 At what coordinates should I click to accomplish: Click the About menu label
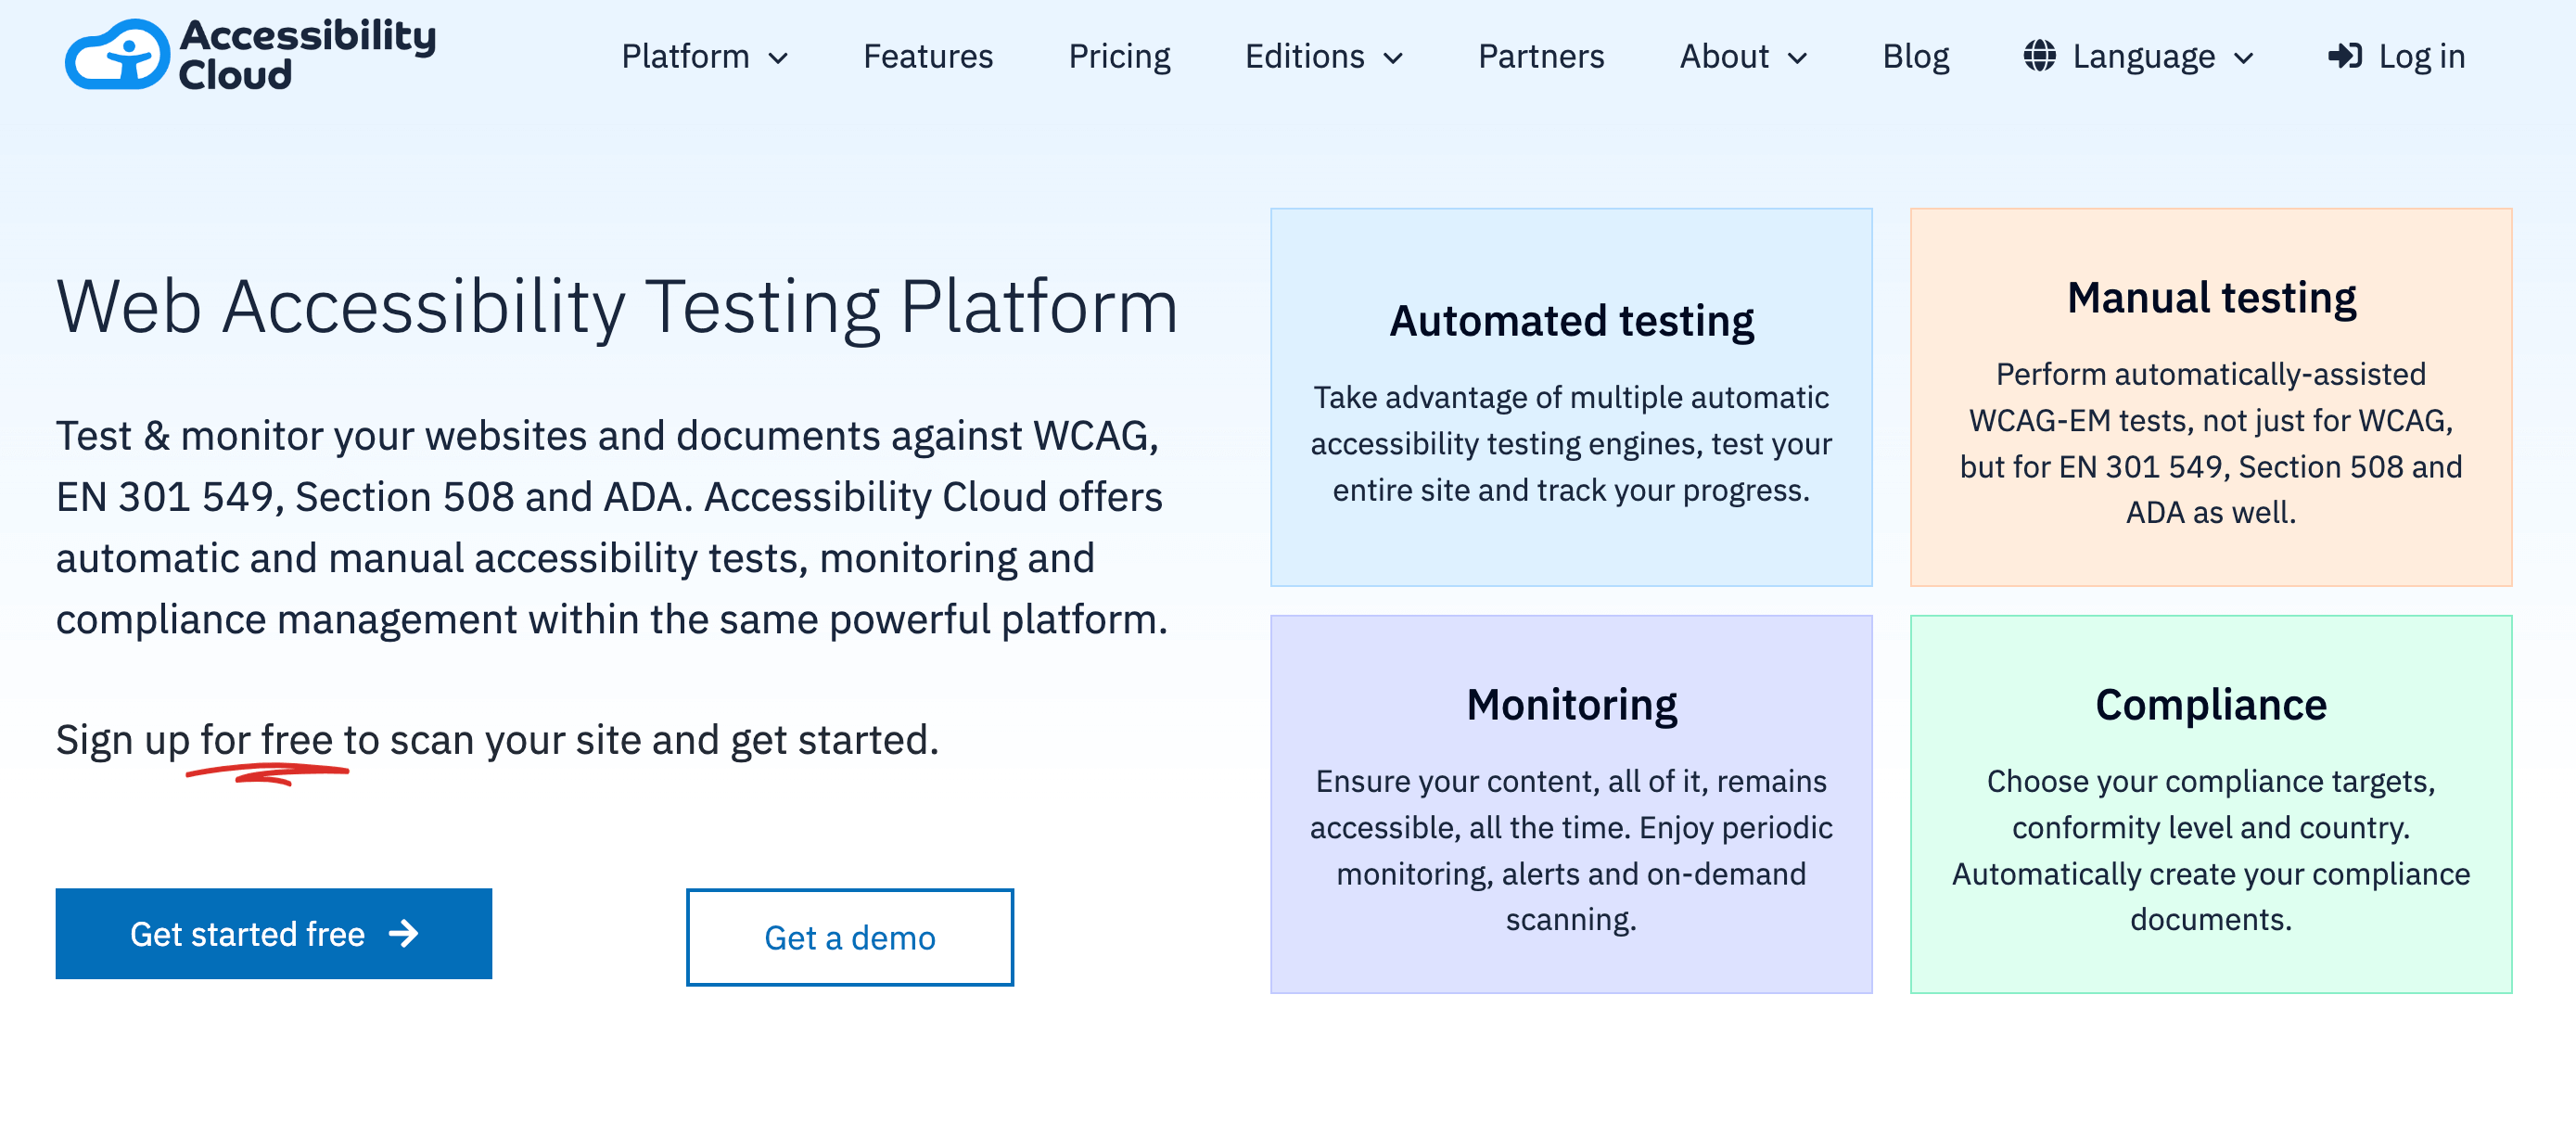point(1724,56)
